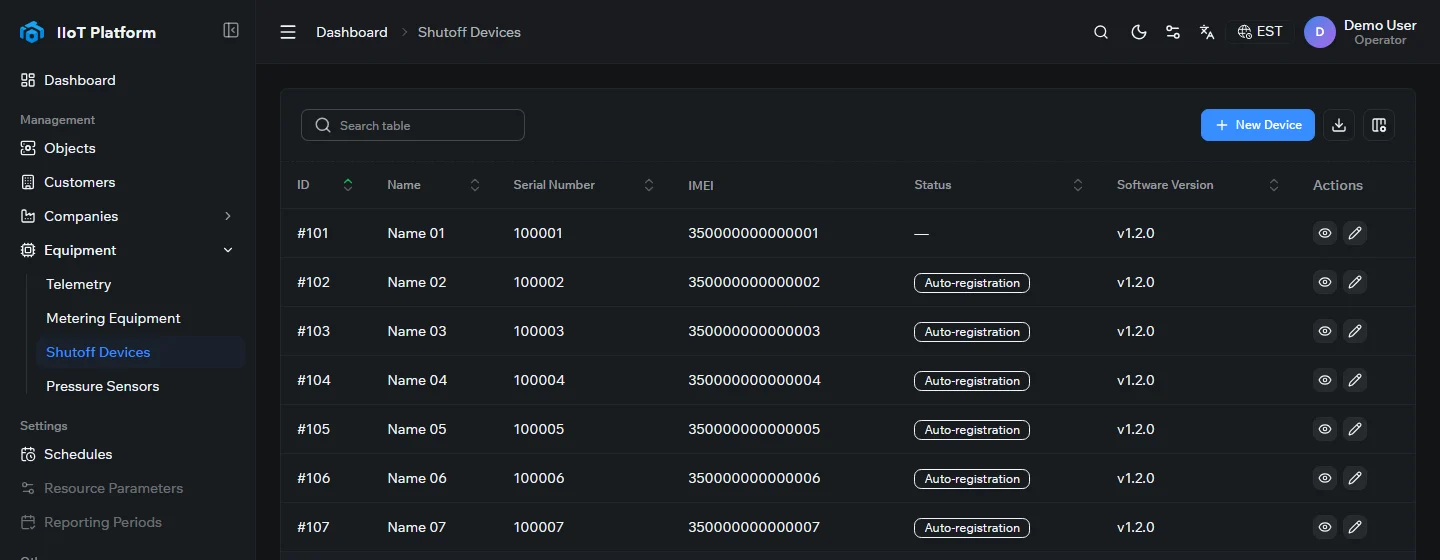Open the language translate icon
Screen dimensions: 1440x560
pyautogui.click(x=1207, y=32)
